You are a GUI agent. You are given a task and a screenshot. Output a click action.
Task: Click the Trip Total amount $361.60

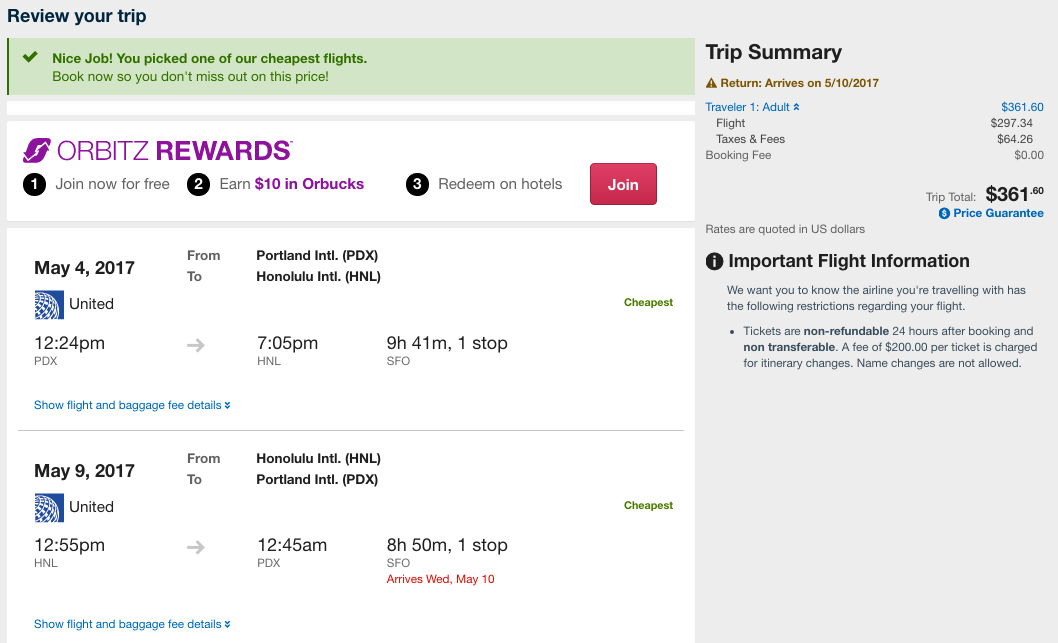pyautogui.click(x=1014, y=194)
